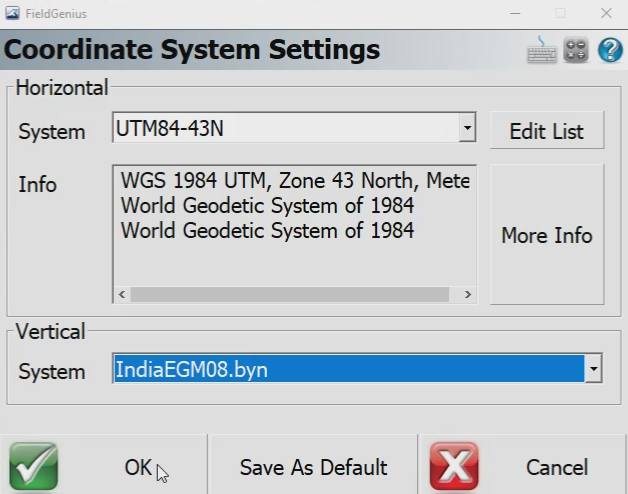Select the UTM84-43N combo box field

coord(284,129)
